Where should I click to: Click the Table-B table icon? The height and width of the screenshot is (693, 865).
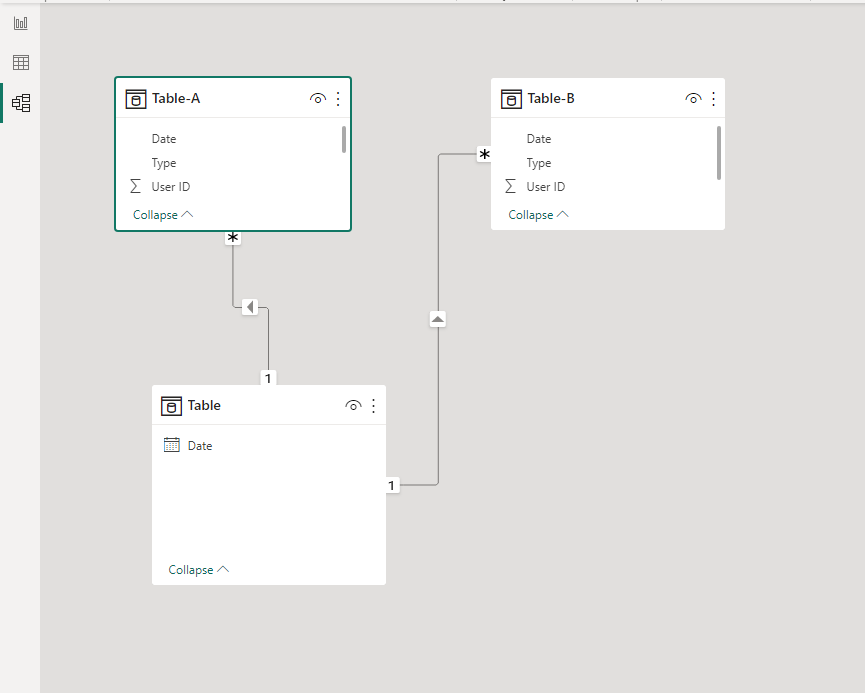pyautogui.click(x=511, y=99)
